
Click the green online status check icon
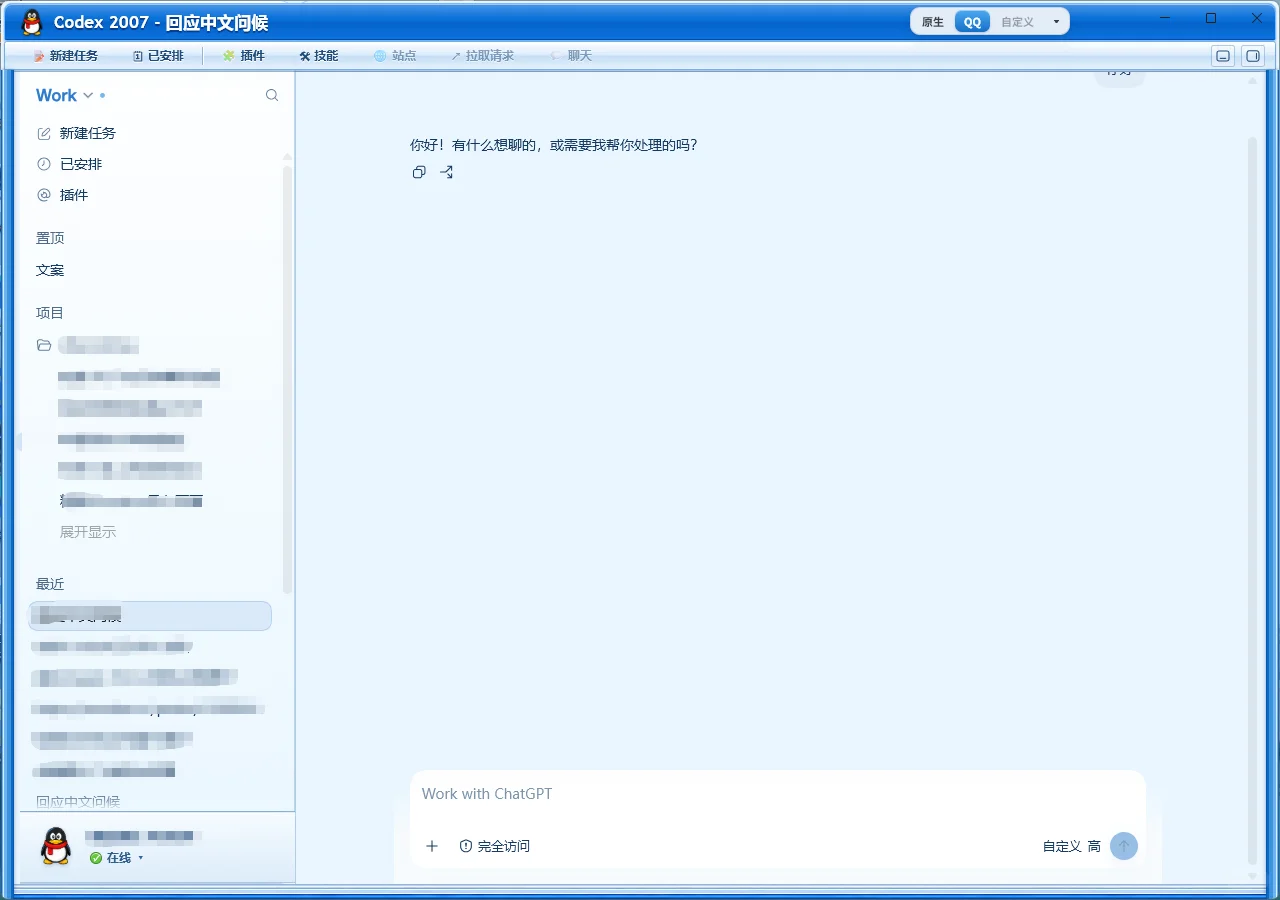[96, 858]
